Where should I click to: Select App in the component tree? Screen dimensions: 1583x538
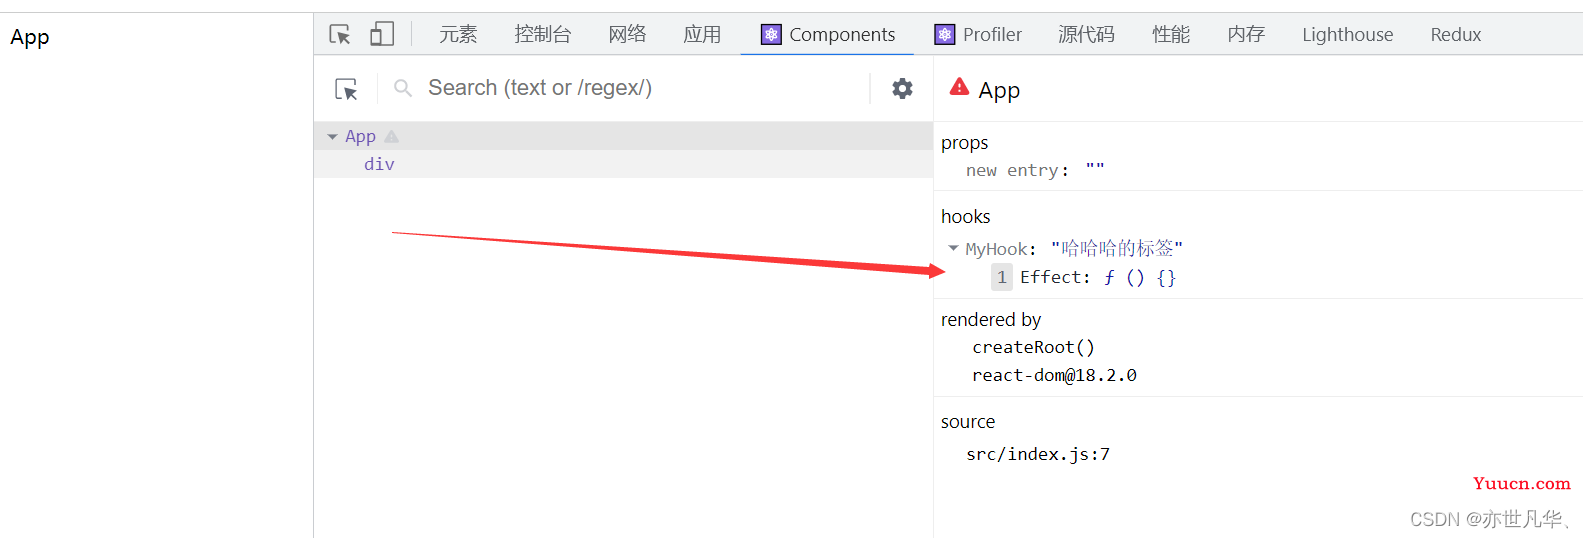pyautogui.click(x=360, y=136)
